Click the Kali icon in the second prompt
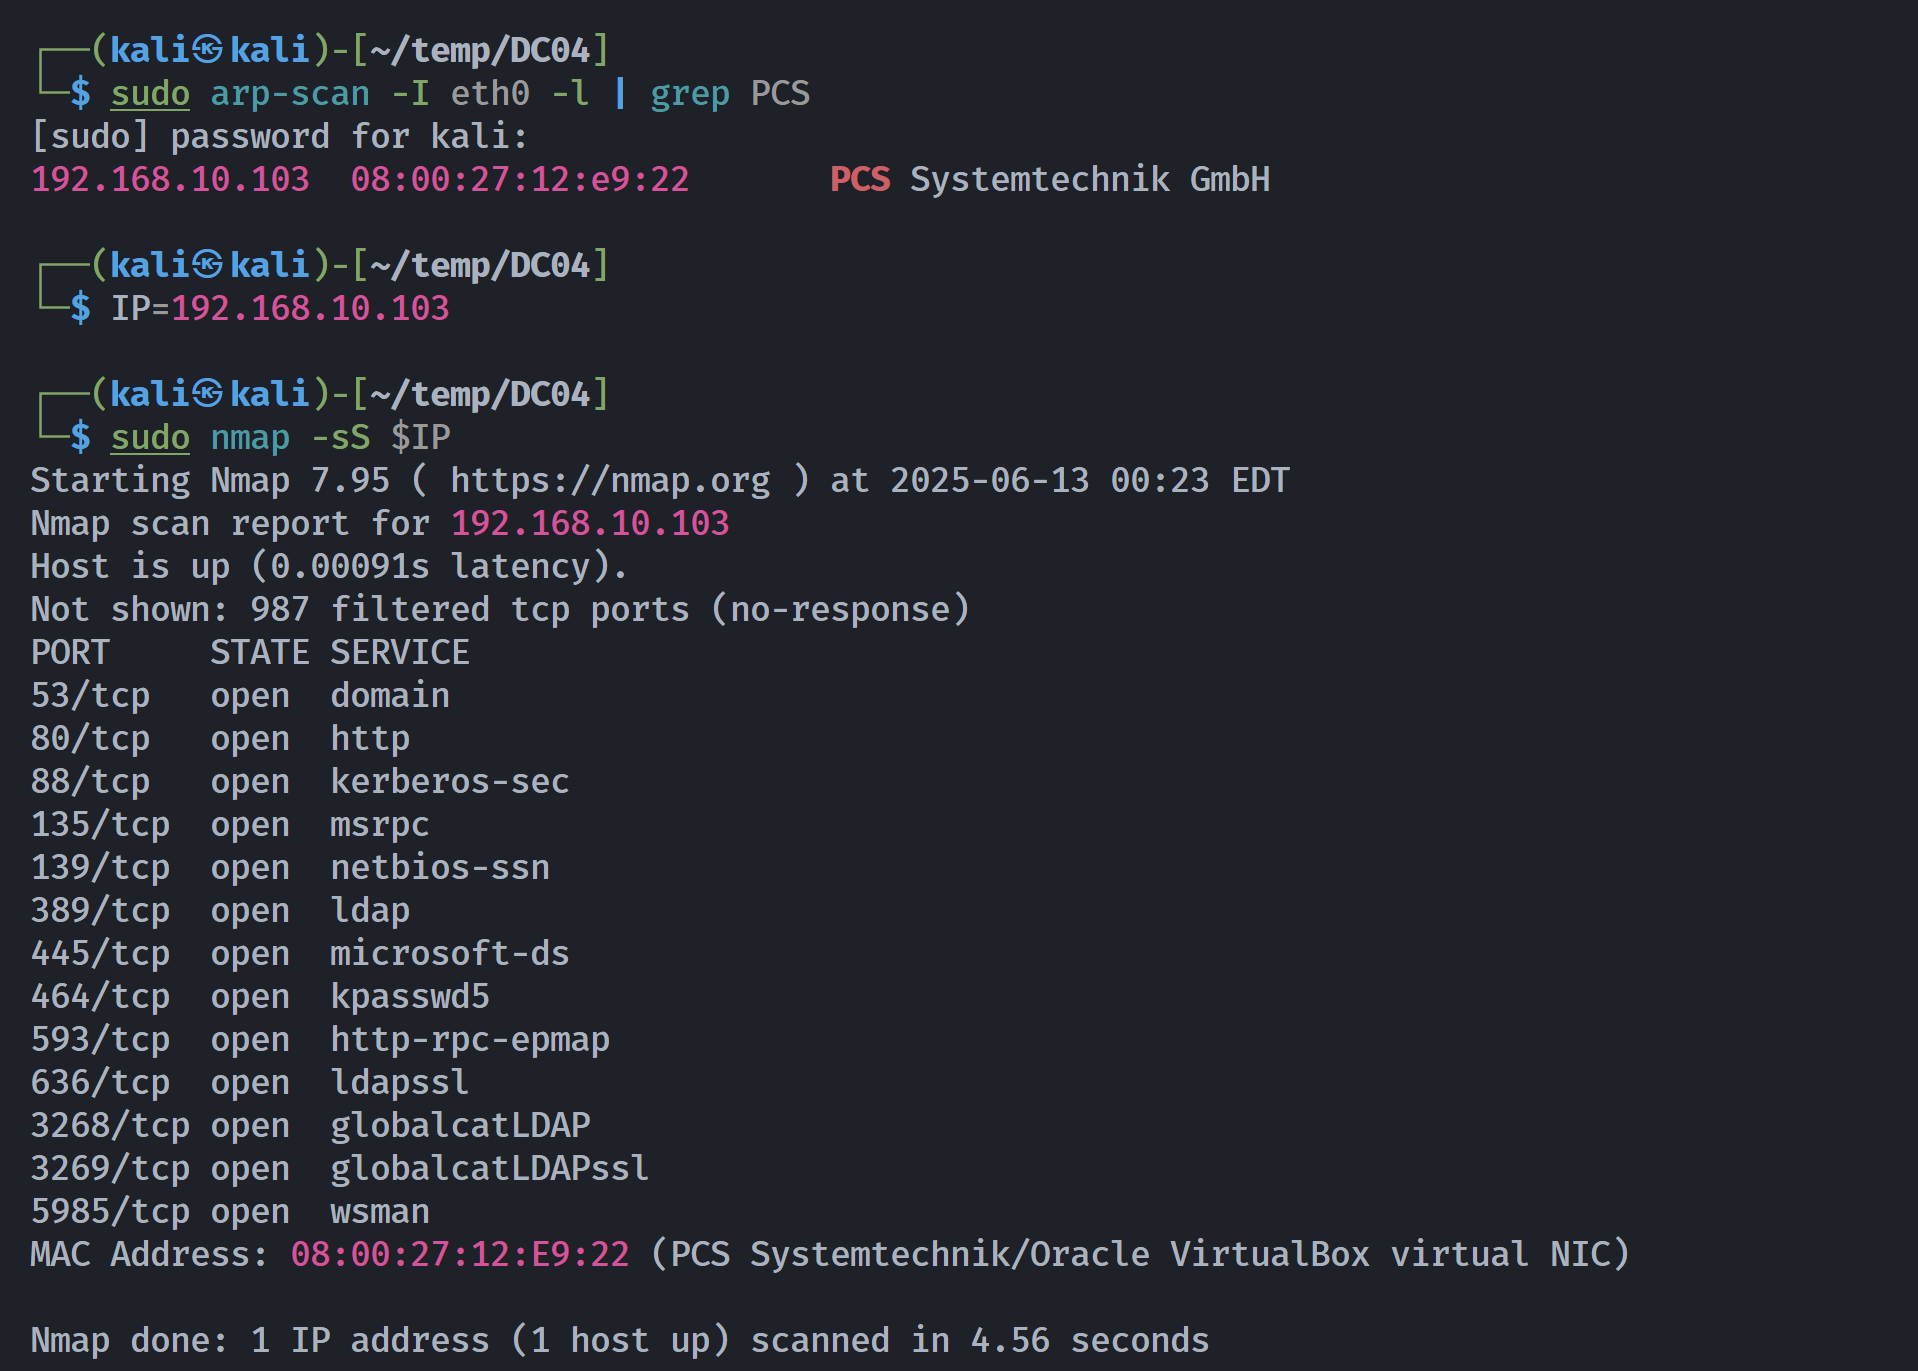 coord(207,264)
